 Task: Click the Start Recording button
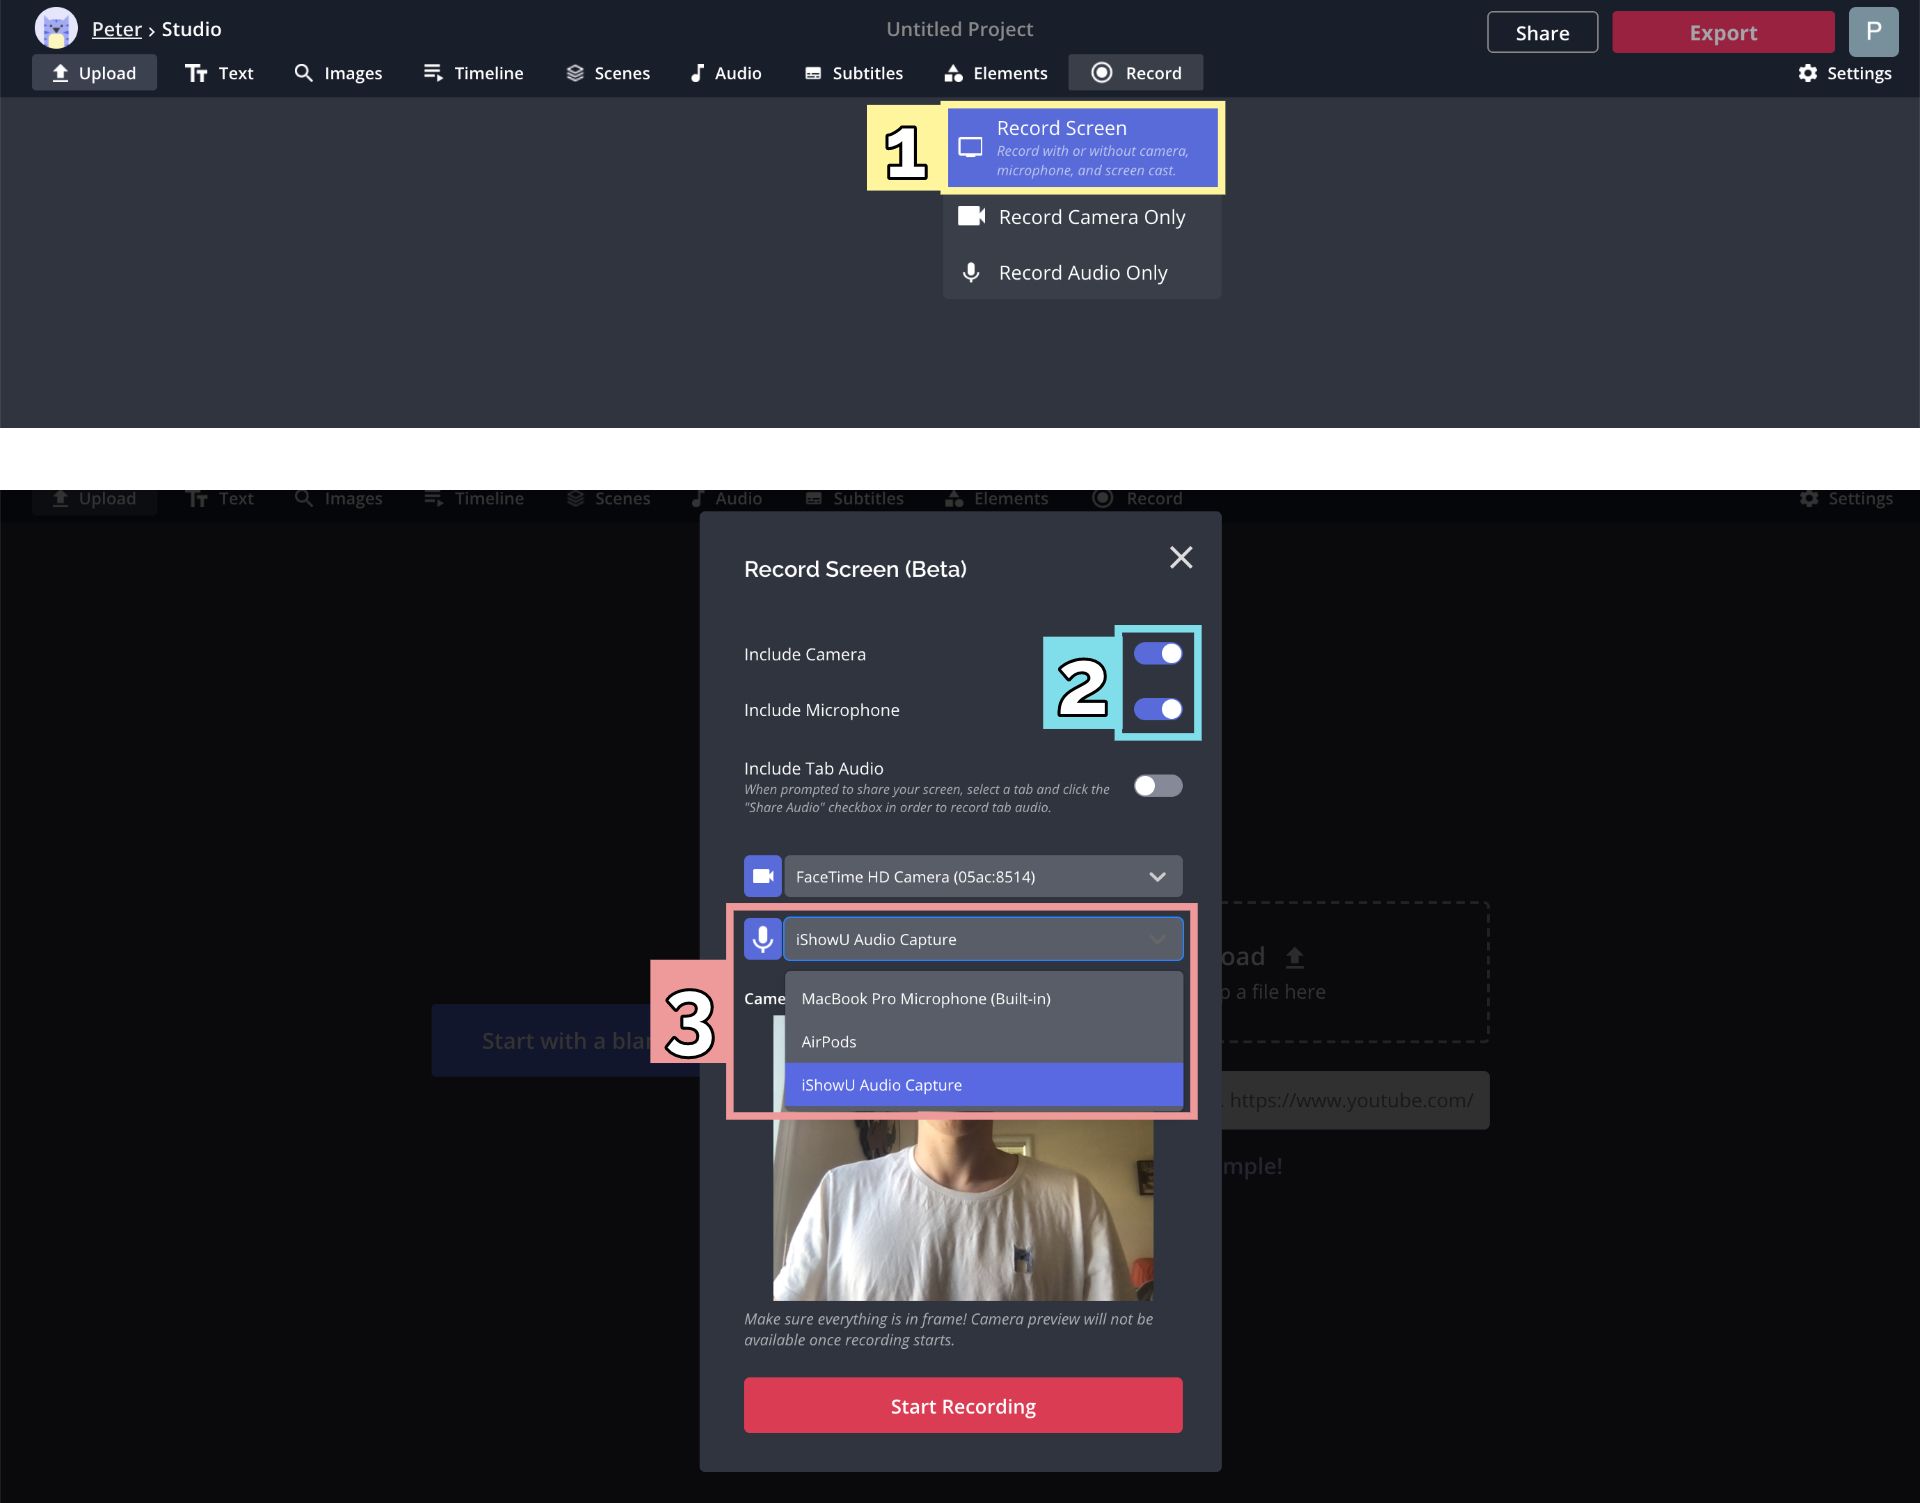click(x=962, y=1406)
